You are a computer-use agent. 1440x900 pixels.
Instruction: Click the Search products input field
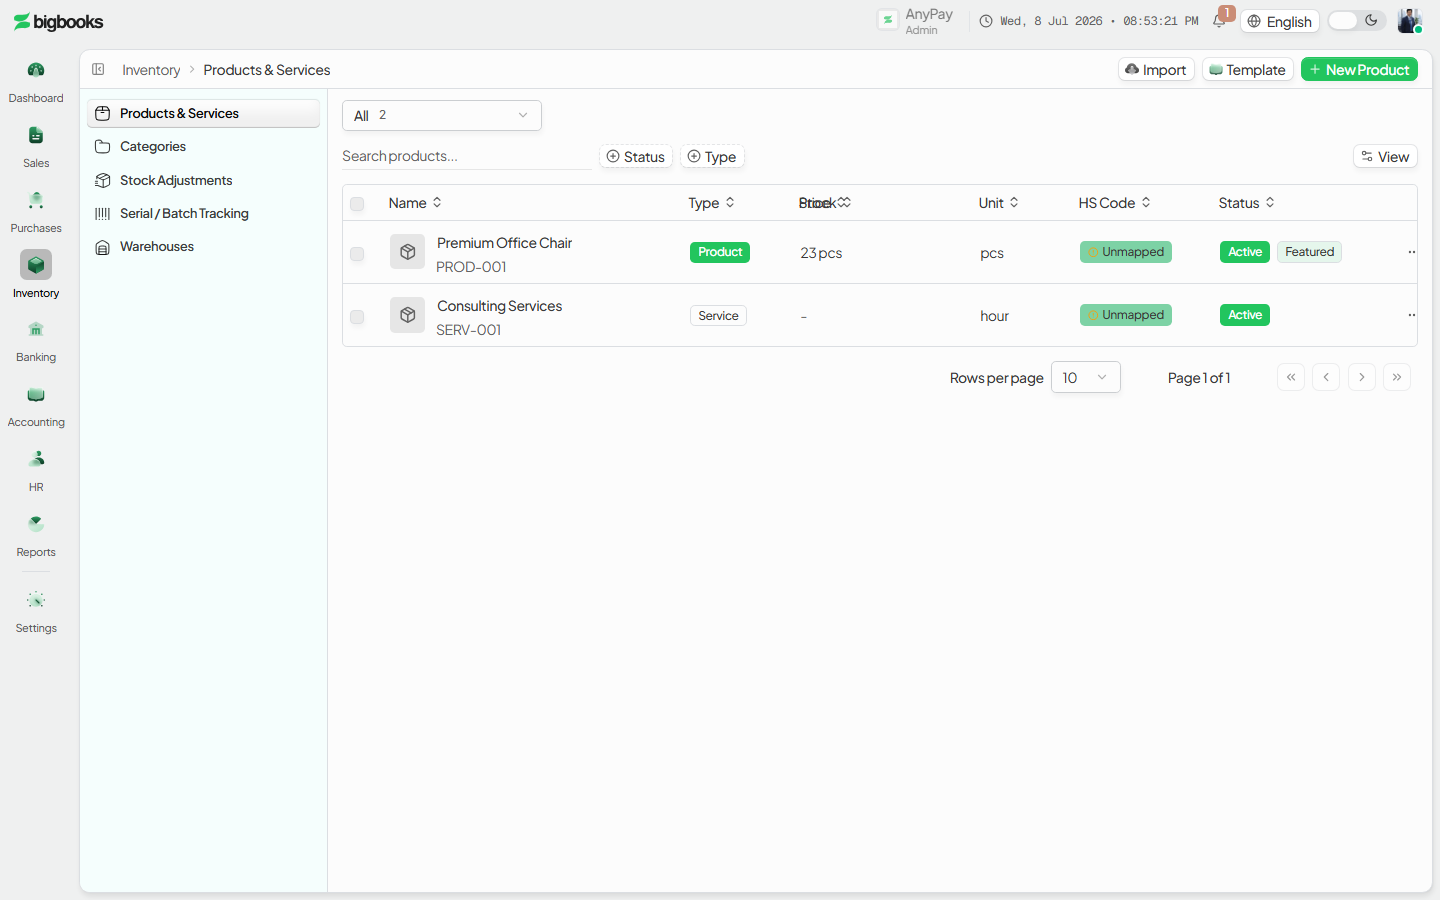pyautogui.click(x=466, y=156)
